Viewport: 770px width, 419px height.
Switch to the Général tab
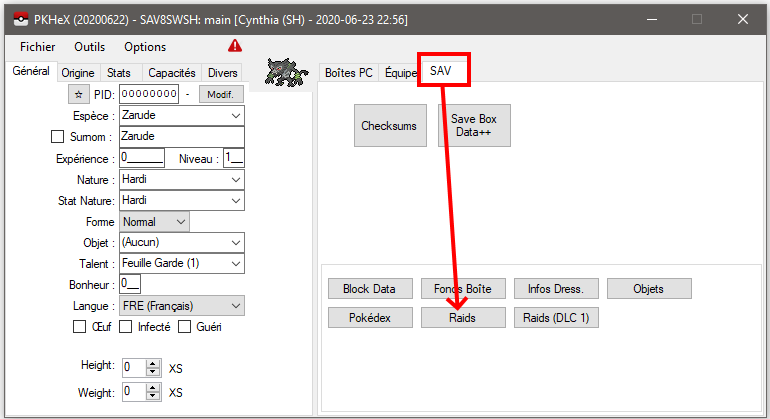click(x=31, y=71)
